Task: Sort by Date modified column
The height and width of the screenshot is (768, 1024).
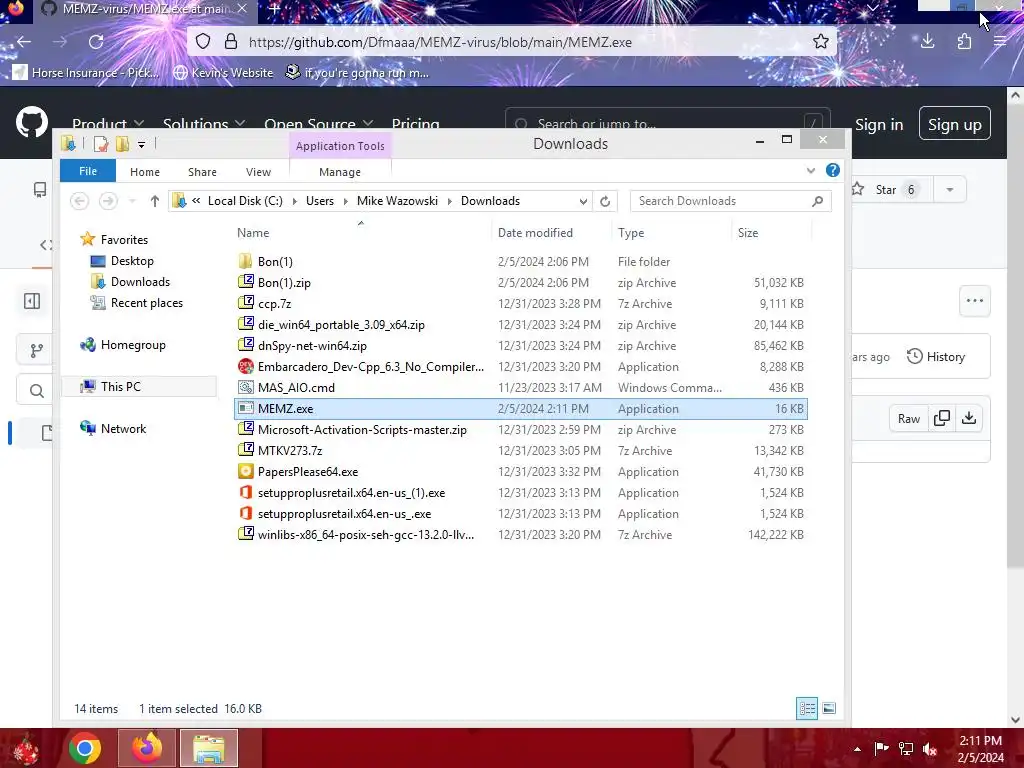Action: click(535, 232)
